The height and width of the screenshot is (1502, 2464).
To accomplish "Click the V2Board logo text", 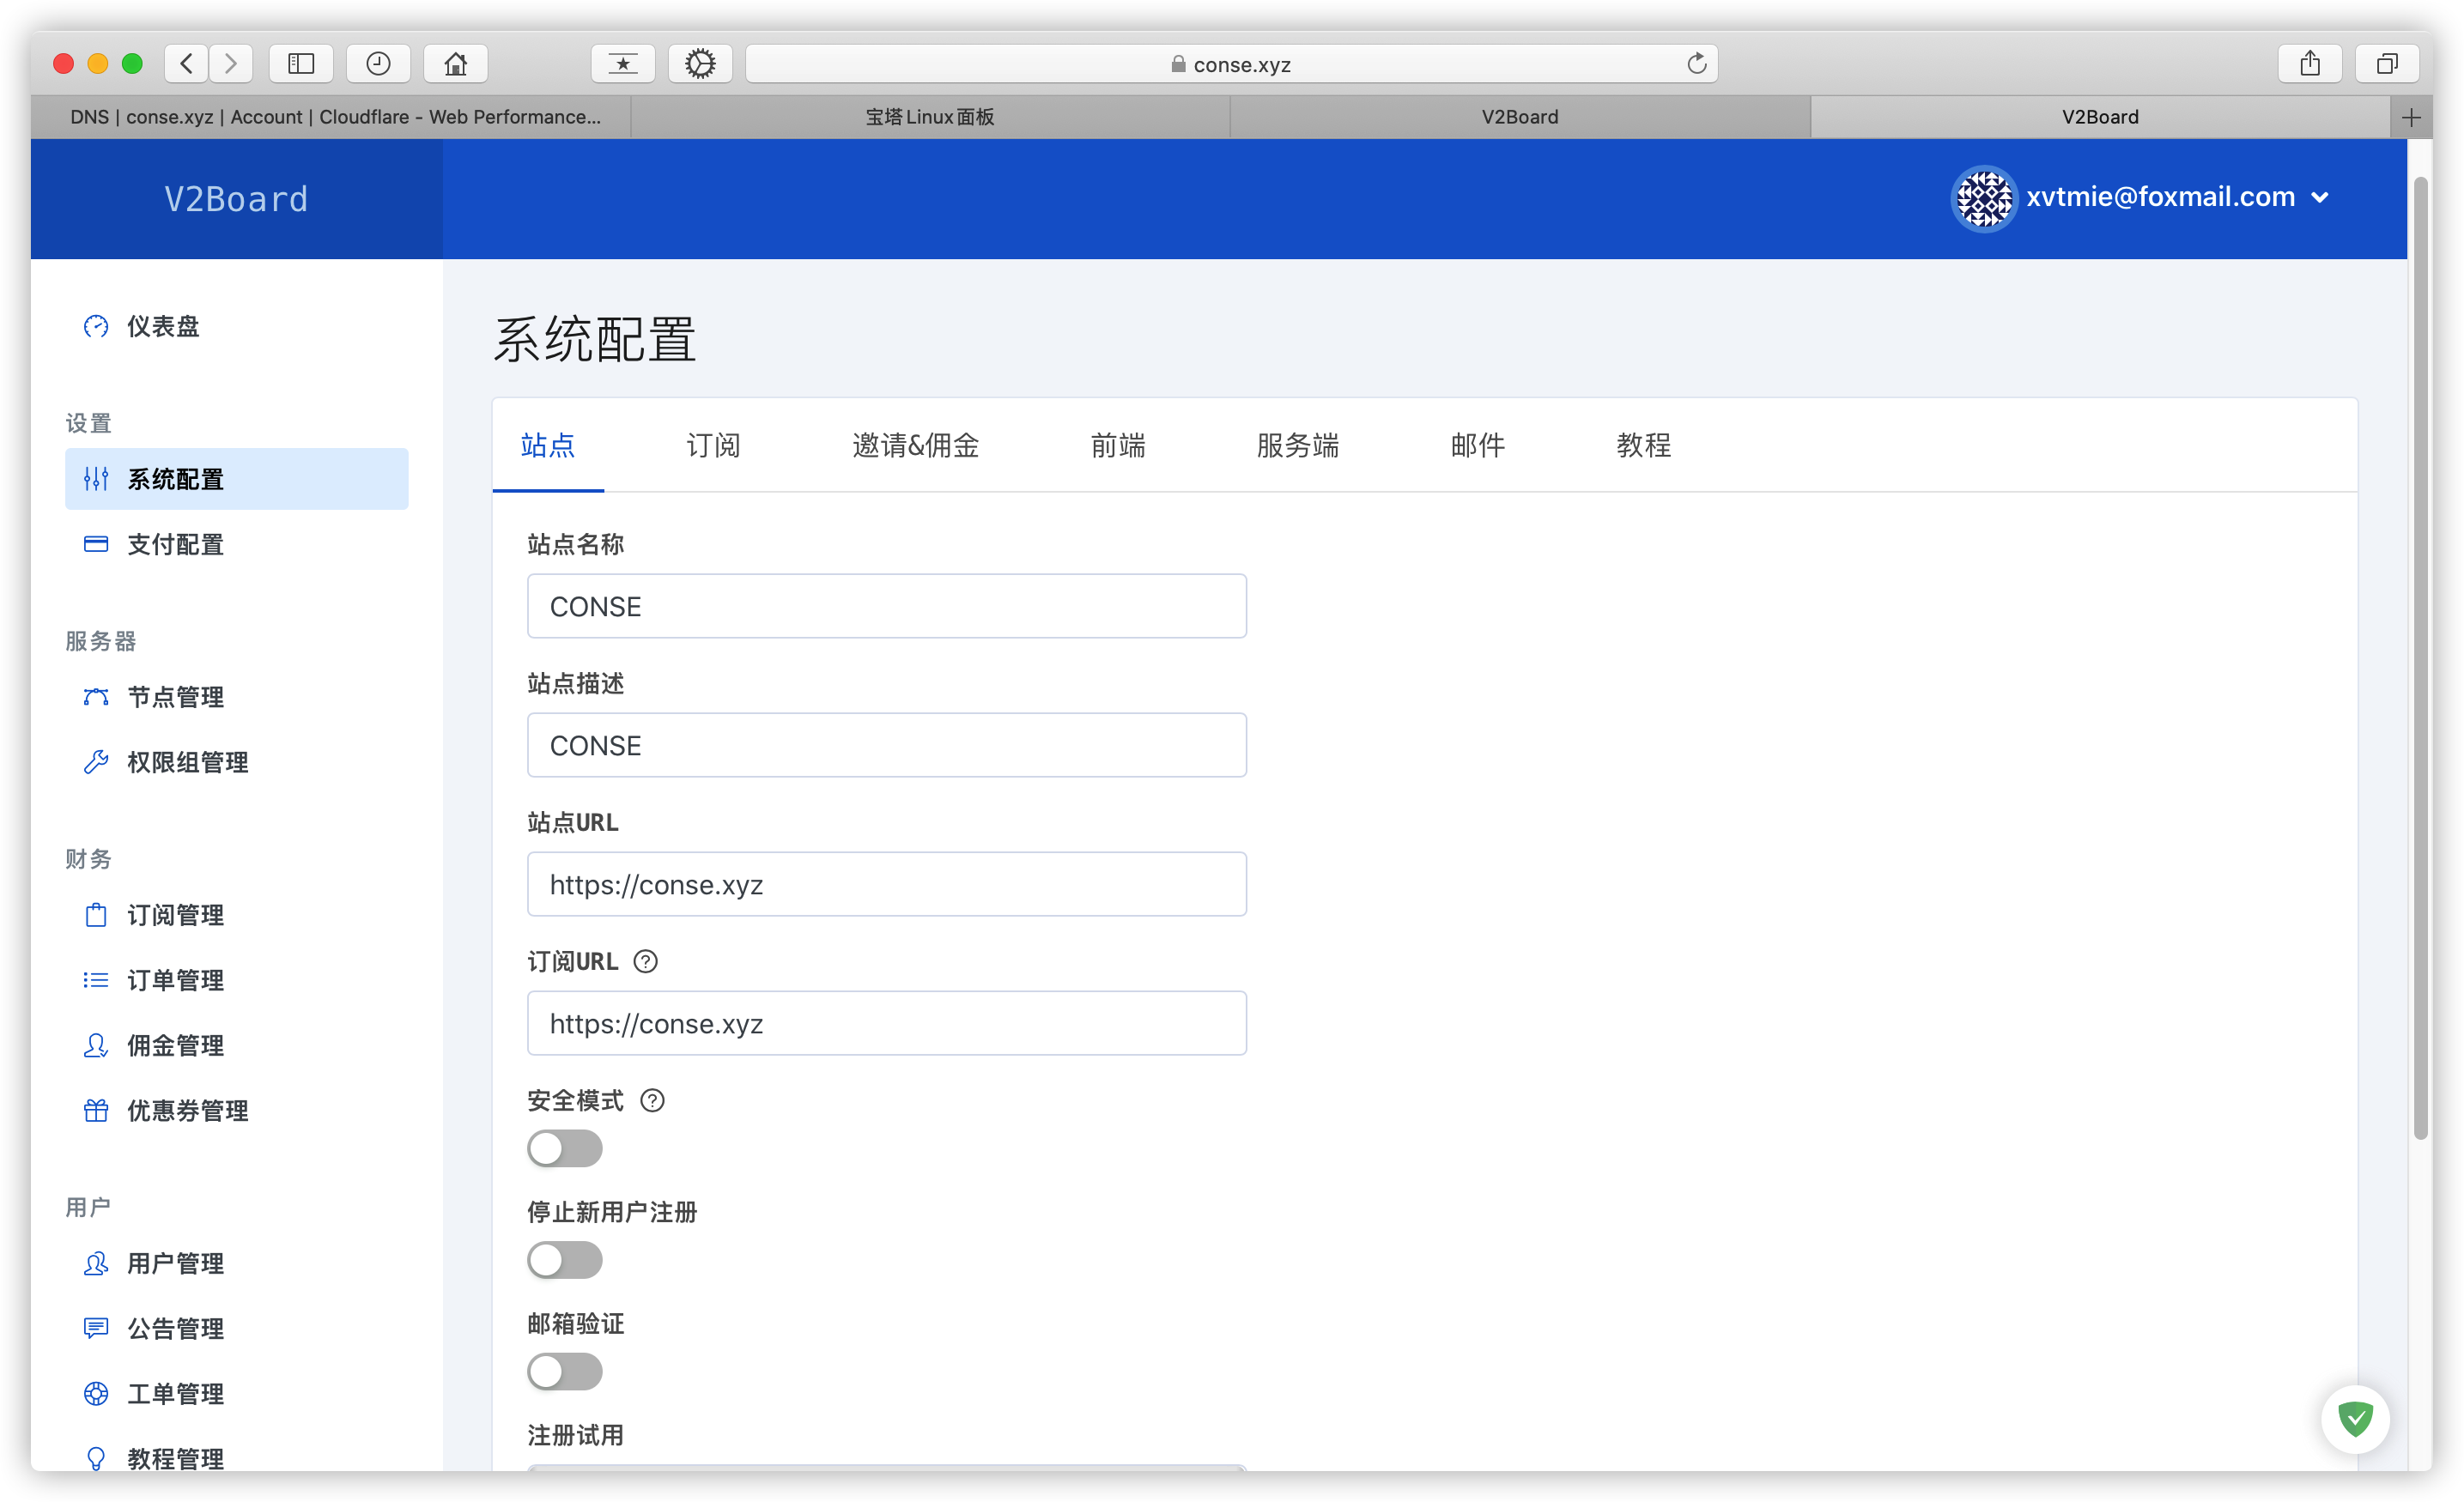I will click(237, 199).
